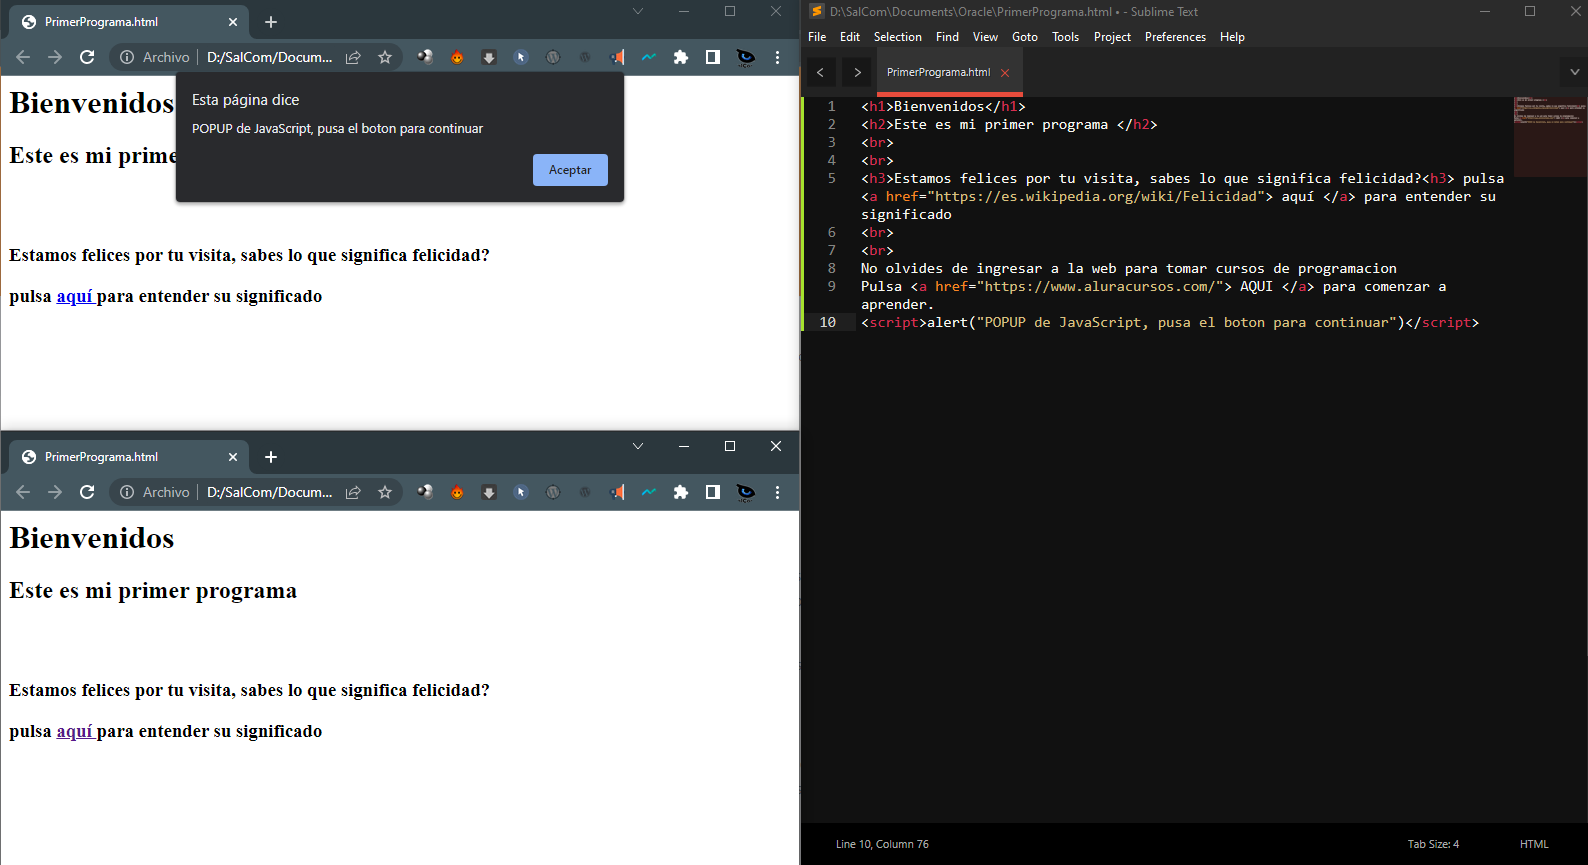Bookmark page star in top Chrome window
The width and height of the screenshot is (1588, 865).
[x=385, y=57]
